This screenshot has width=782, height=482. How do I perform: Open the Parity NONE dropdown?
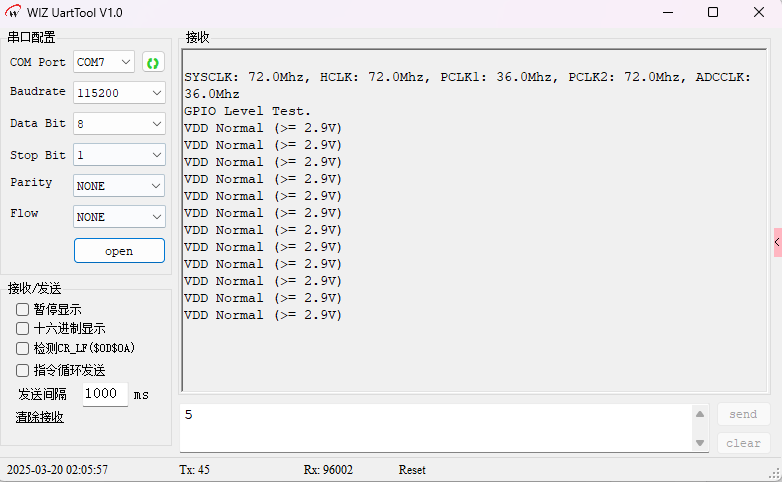click(x=119, y=186)
